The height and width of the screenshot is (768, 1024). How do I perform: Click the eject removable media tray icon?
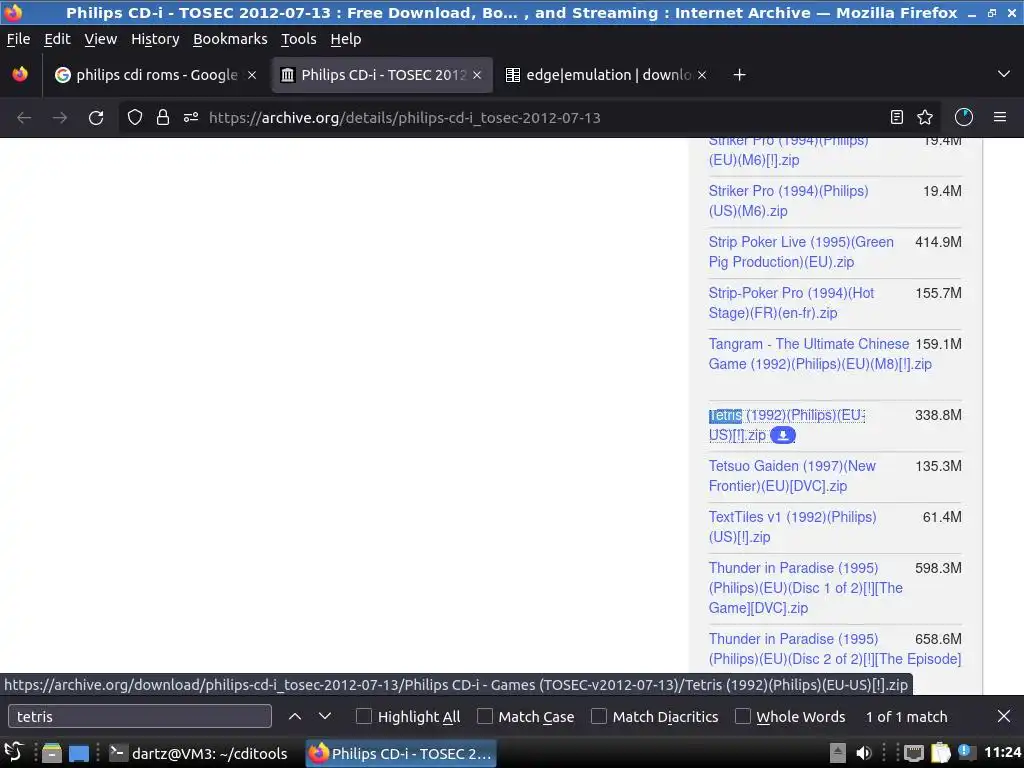tap(837, 753)
